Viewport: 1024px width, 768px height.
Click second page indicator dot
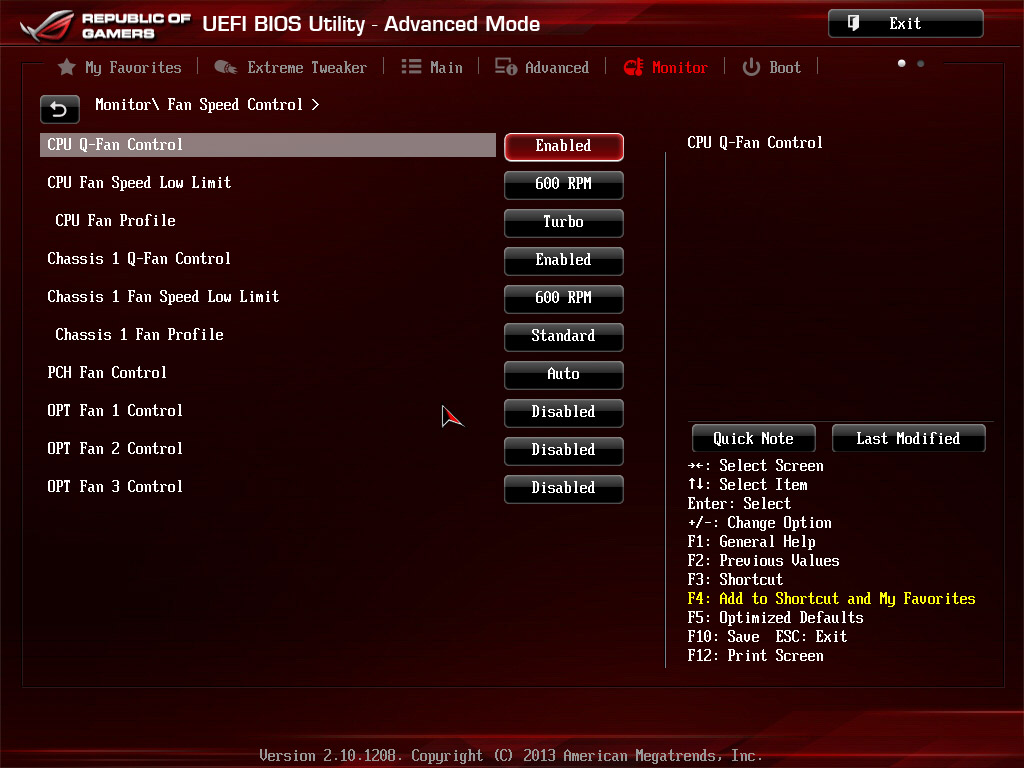point(921,63)
